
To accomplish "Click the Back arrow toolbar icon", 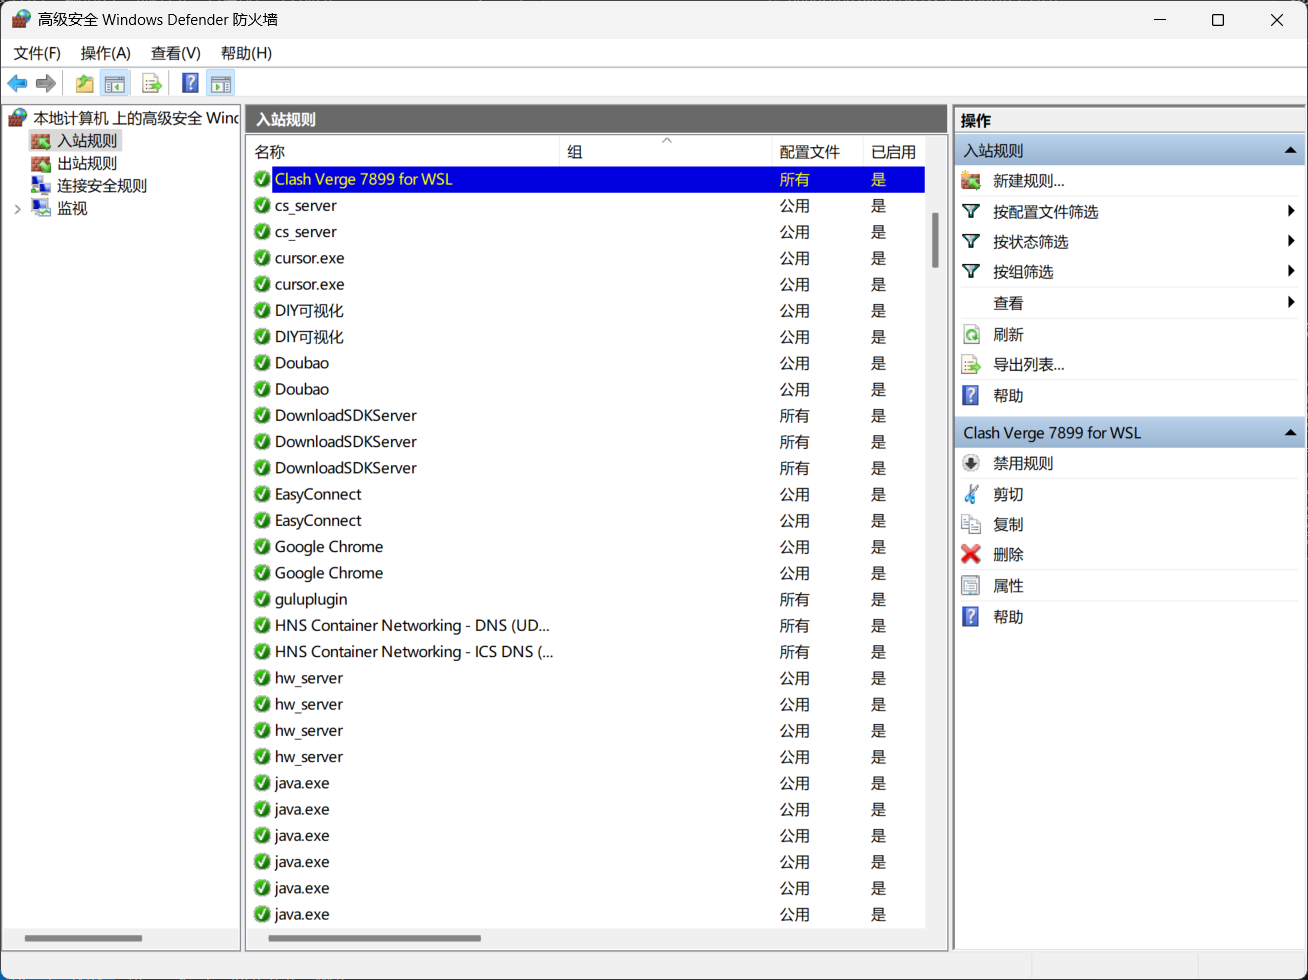I will [x=17, y=83].
